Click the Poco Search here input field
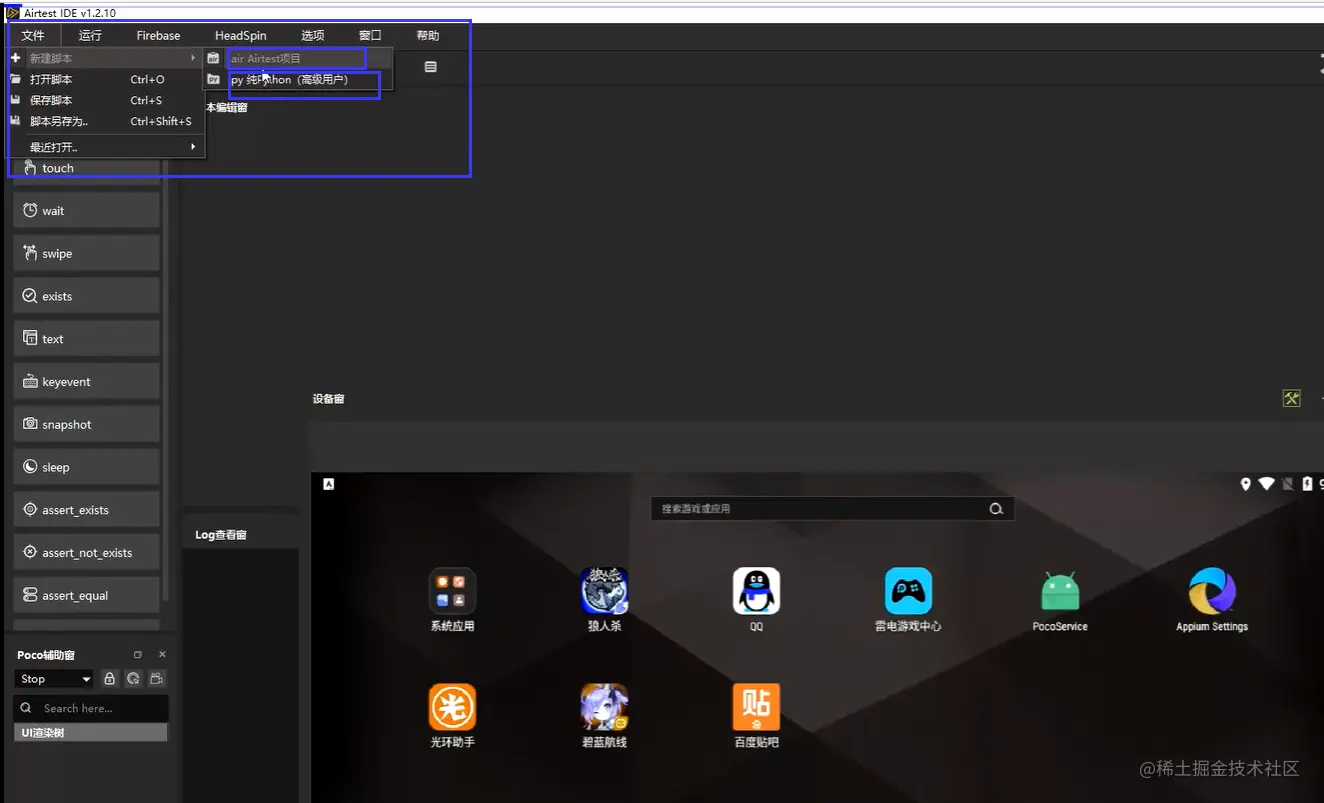 click(x=91, y=708)
